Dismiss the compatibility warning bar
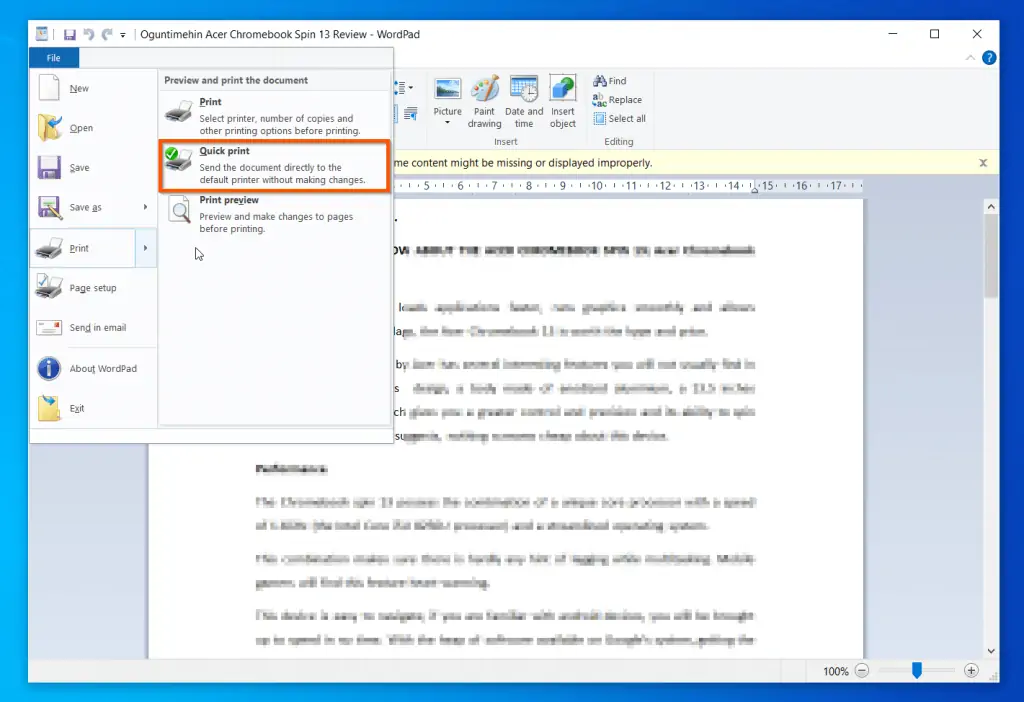This screenshot has height=702, width=1024. [983, 162]
